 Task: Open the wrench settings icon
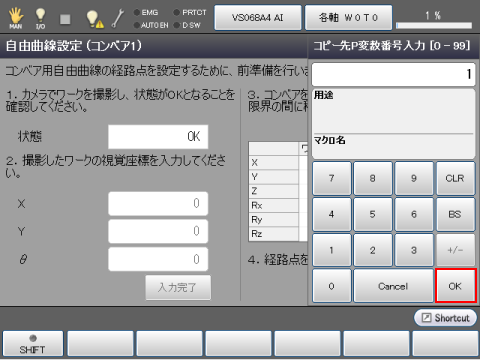tap(118, 18)
